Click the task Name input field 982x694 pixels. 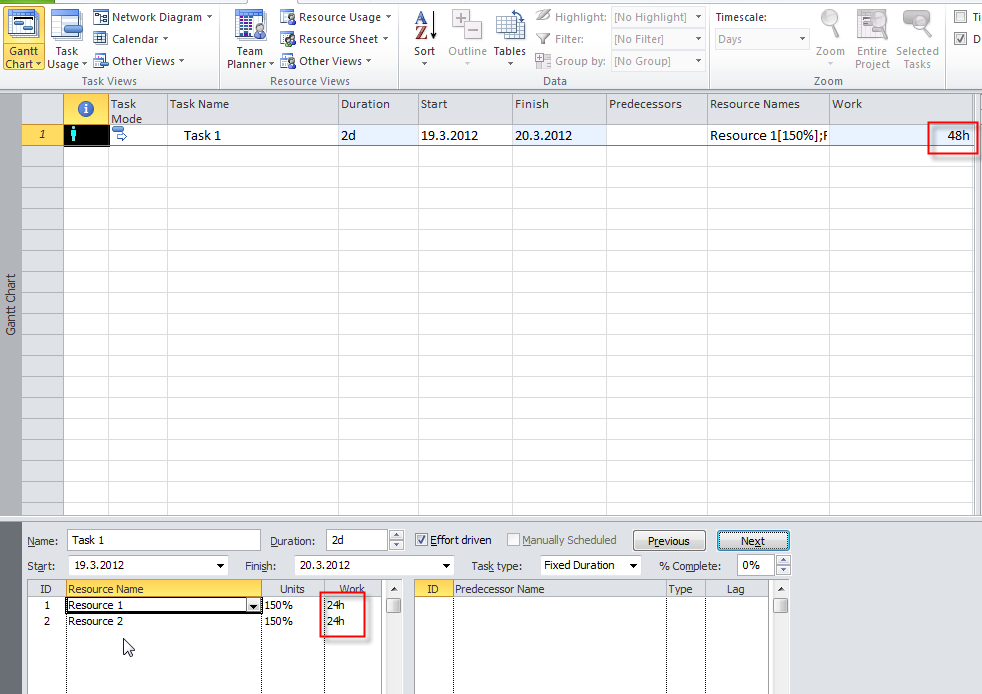click(x=162, y=540)
